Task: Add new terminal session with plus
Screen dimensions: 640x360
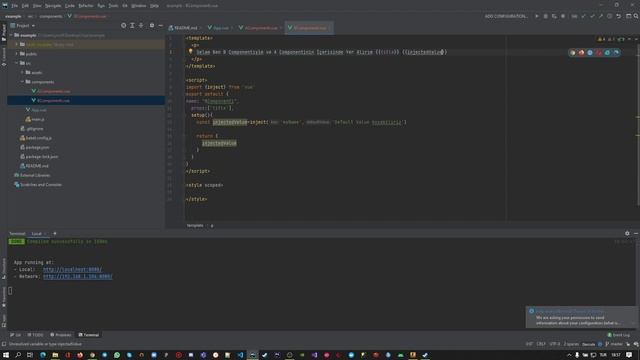Action: pos(55,233)
